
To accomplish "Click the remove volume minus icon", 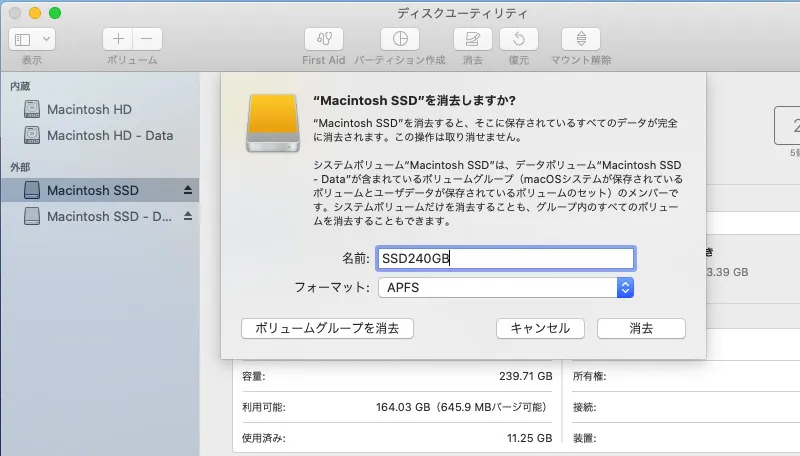I will pos(146,39).
